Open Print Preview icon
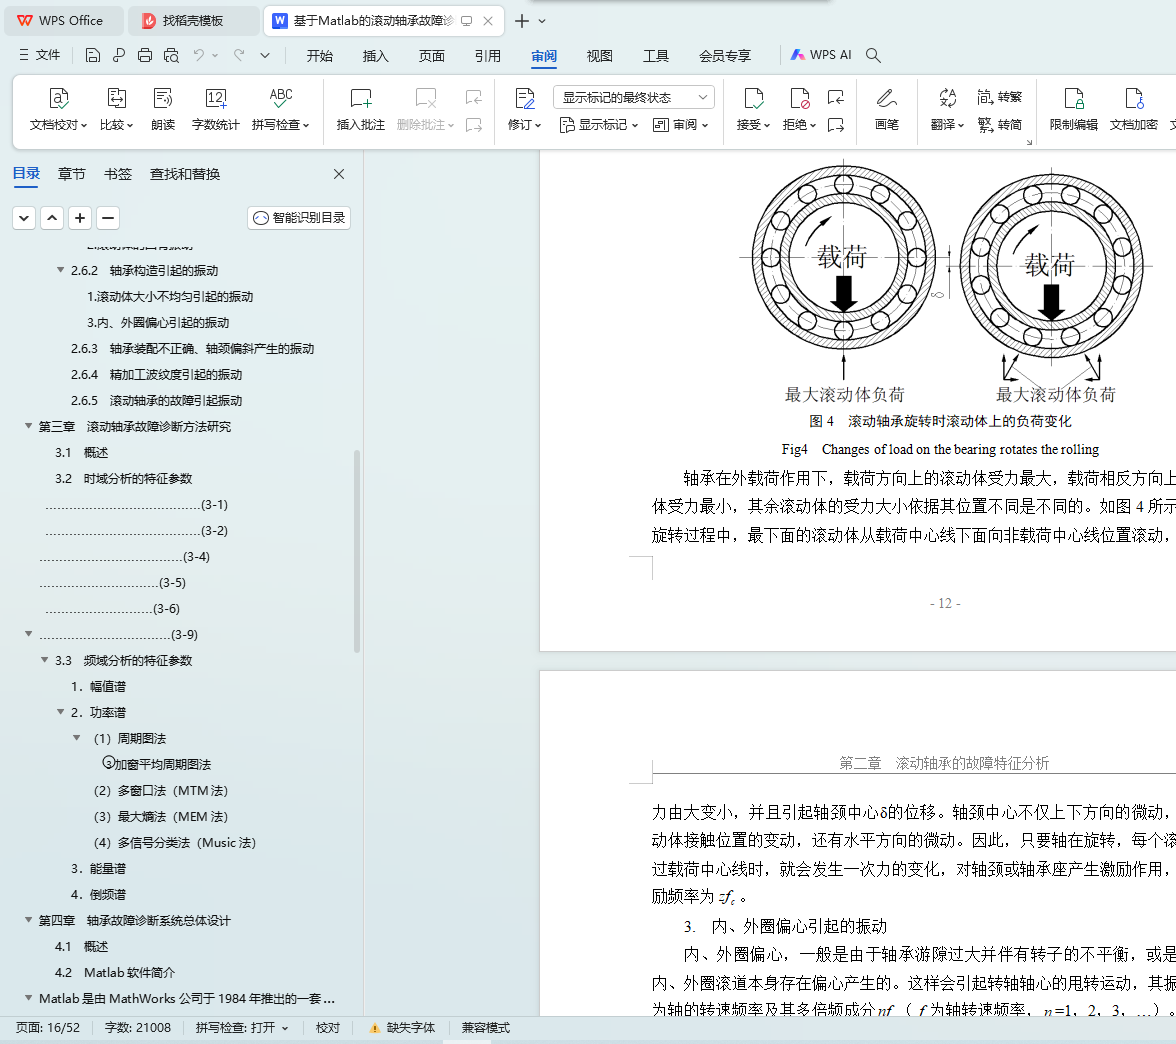Viewport: 1176px width, 1044px height. (x=171, y=55)
